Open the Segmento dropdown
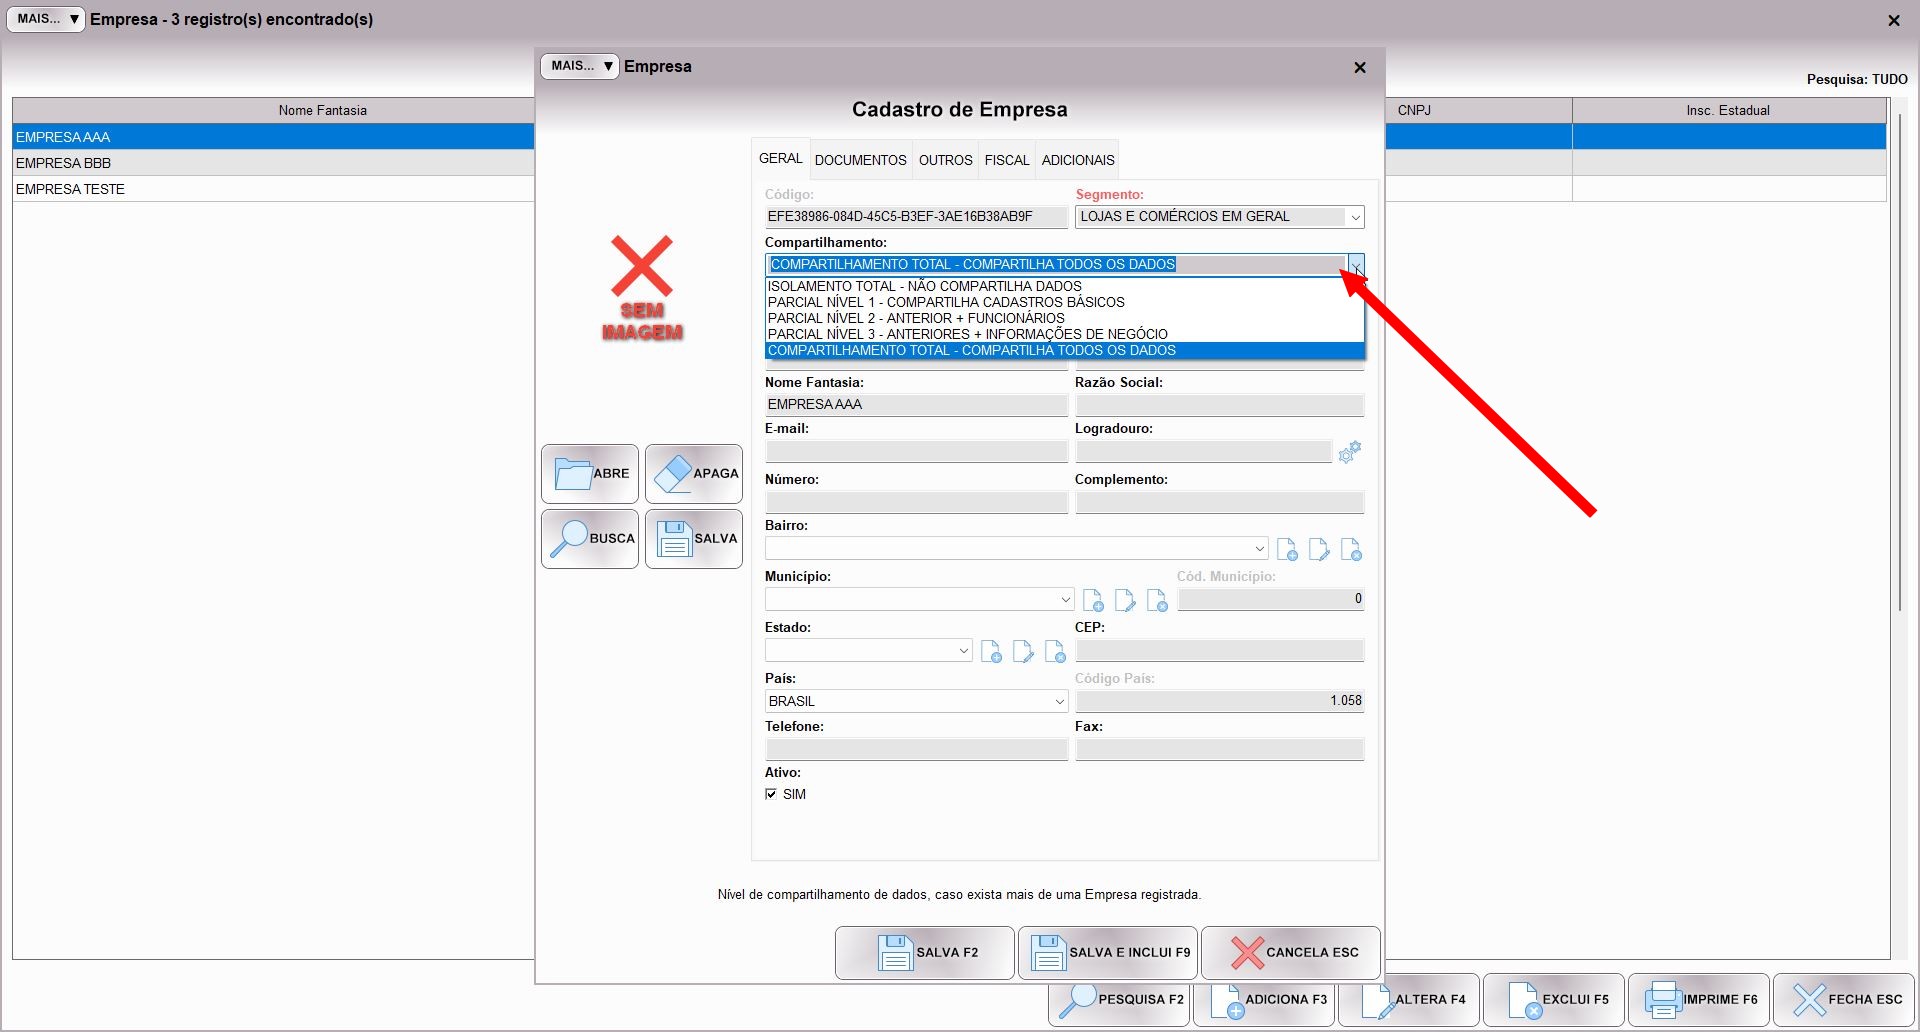This screenshot has height=1032, width=1920. coord(1355,217)
